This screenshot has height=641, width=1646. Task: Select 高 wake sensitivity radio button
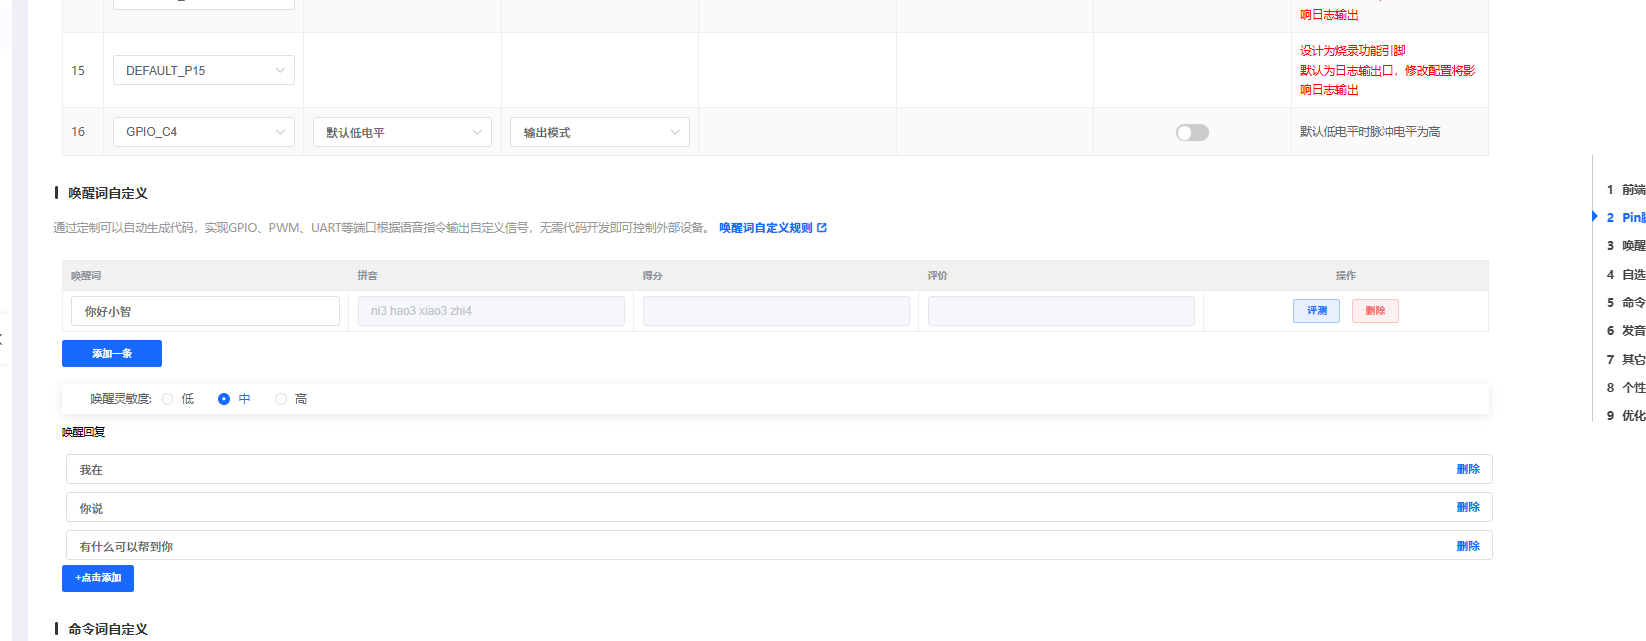point(281,399)
